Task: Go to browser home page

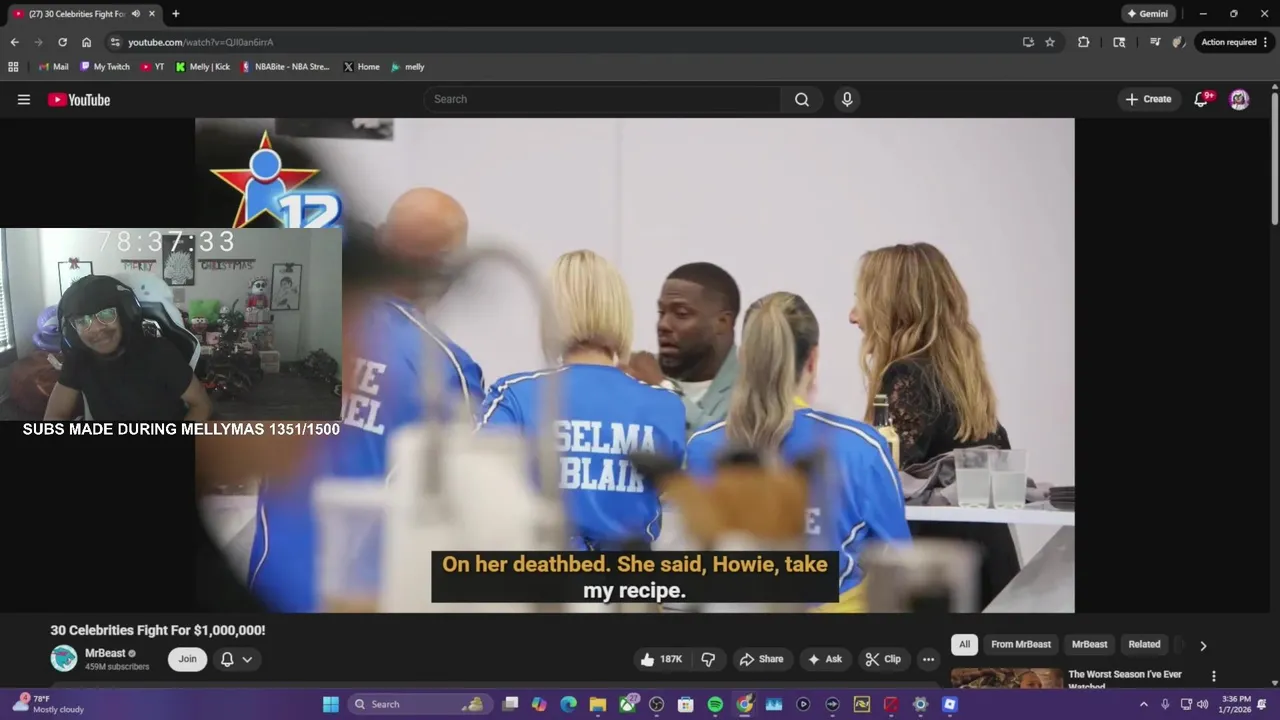Action: click(86, 42)
